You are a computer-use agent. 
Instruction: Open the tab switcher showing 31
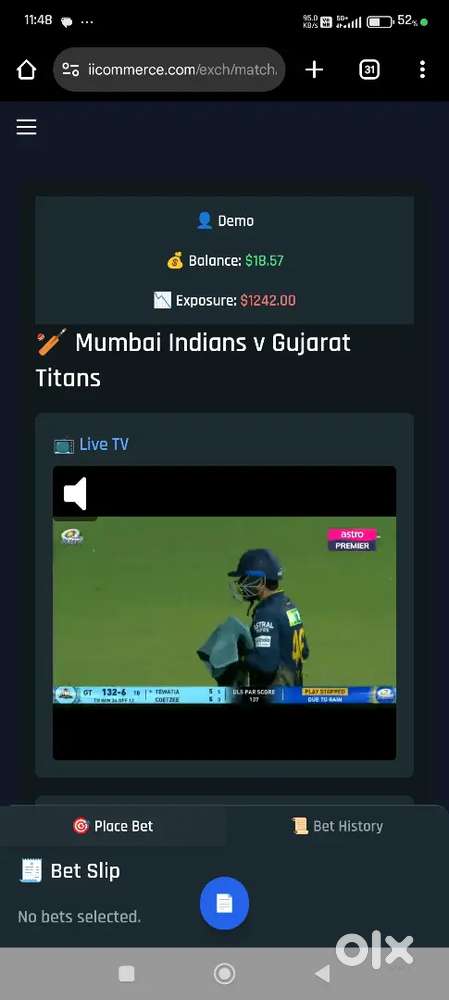pyautogui.click(x=369, y=70)
